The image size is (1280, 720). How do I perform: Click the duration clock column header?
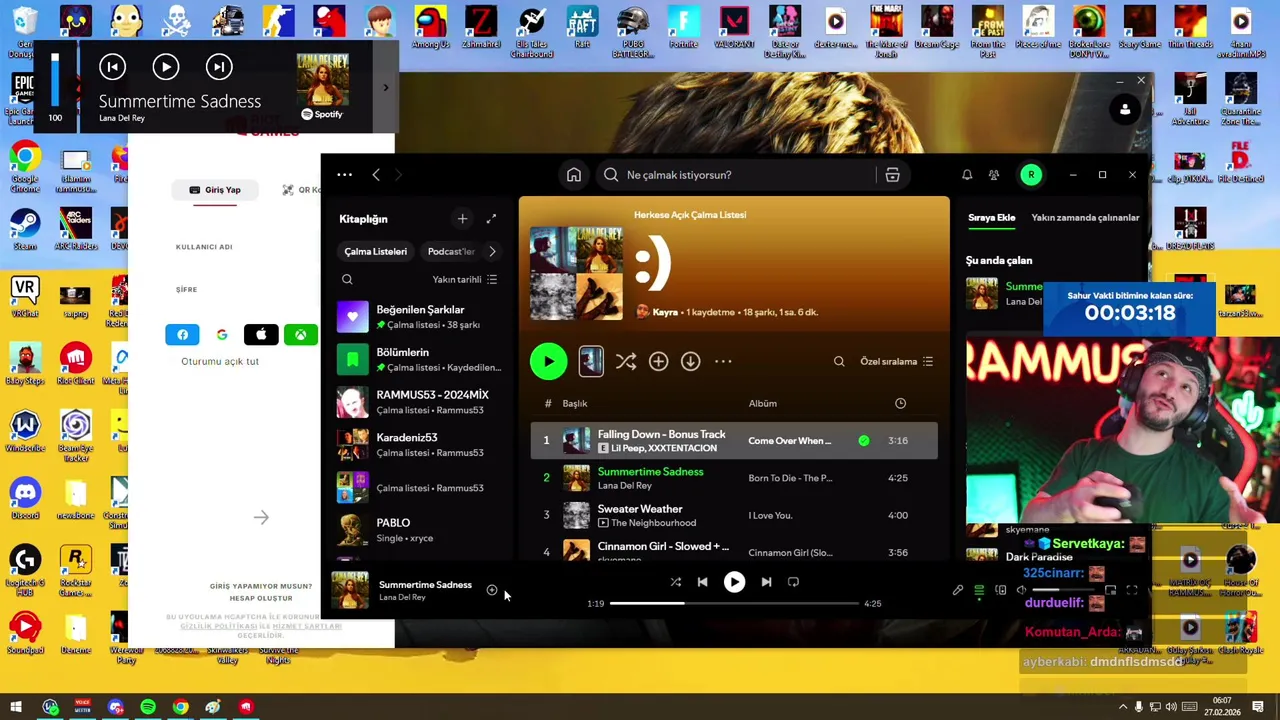click(900, 403)
